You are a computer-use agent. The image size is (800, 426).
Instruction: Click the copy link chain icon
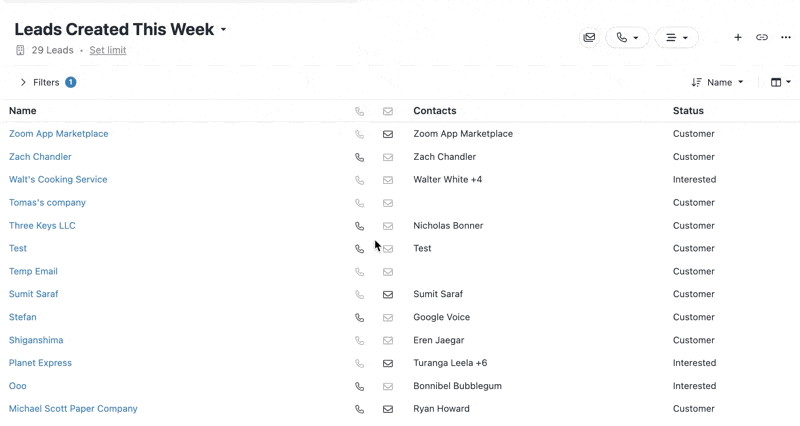[x=762, y=37]
